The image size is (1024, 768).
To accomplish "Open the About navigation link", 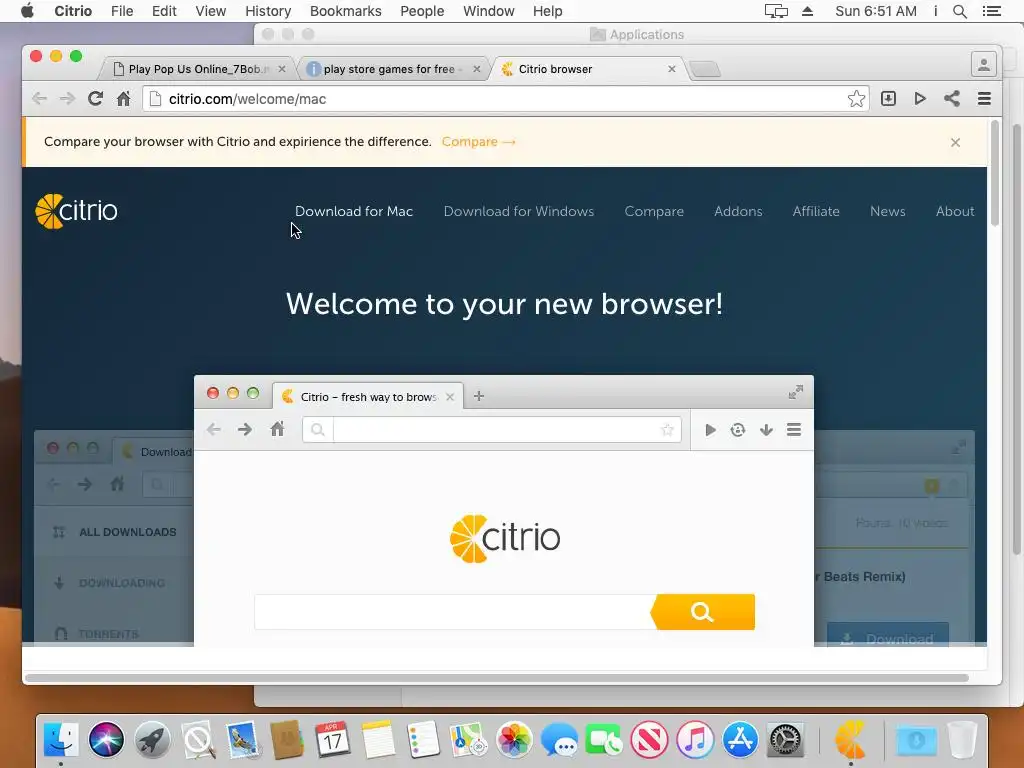I will pyautogui.click(x=955, y=211).
